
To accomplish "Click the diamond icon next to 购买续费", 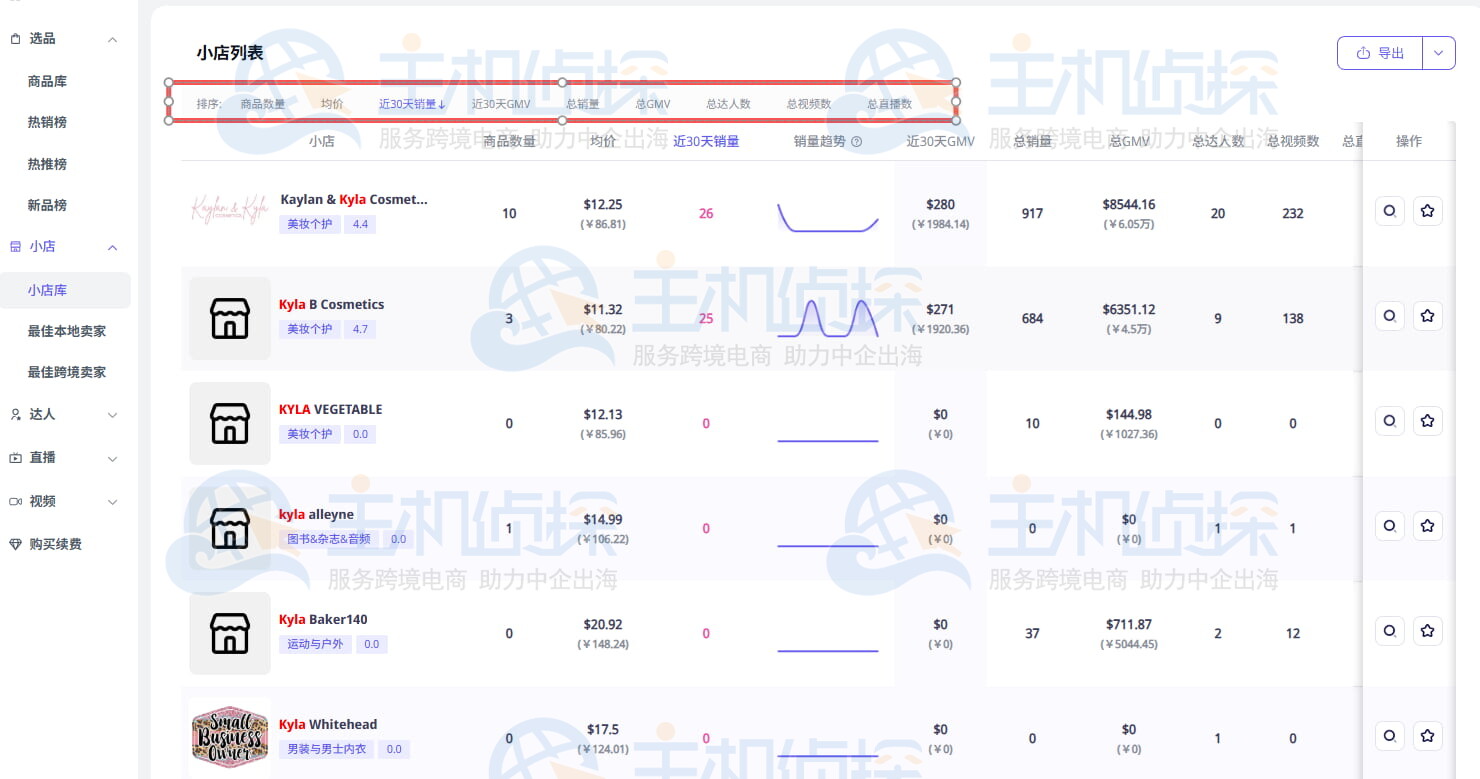I will coord(15,544).
